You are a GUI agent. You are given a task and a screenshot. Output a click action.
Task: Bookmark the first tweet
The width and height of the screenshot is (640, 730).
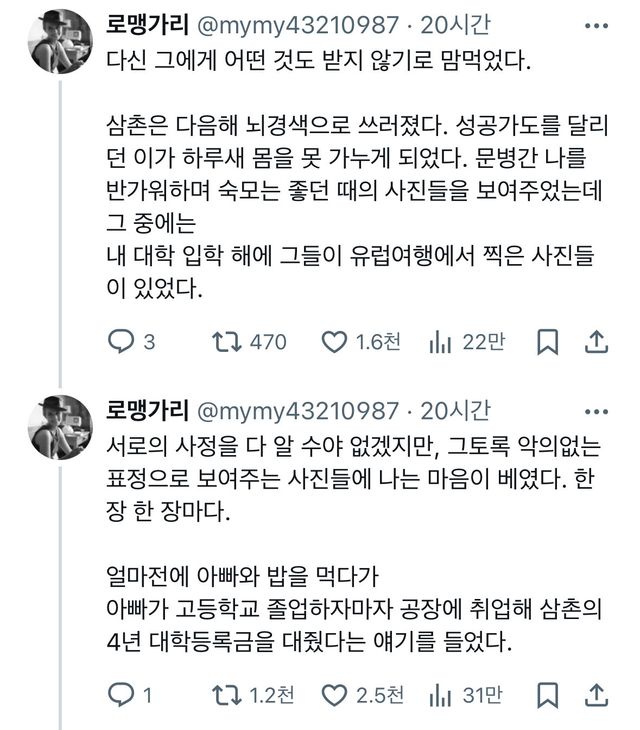point(548,342)
